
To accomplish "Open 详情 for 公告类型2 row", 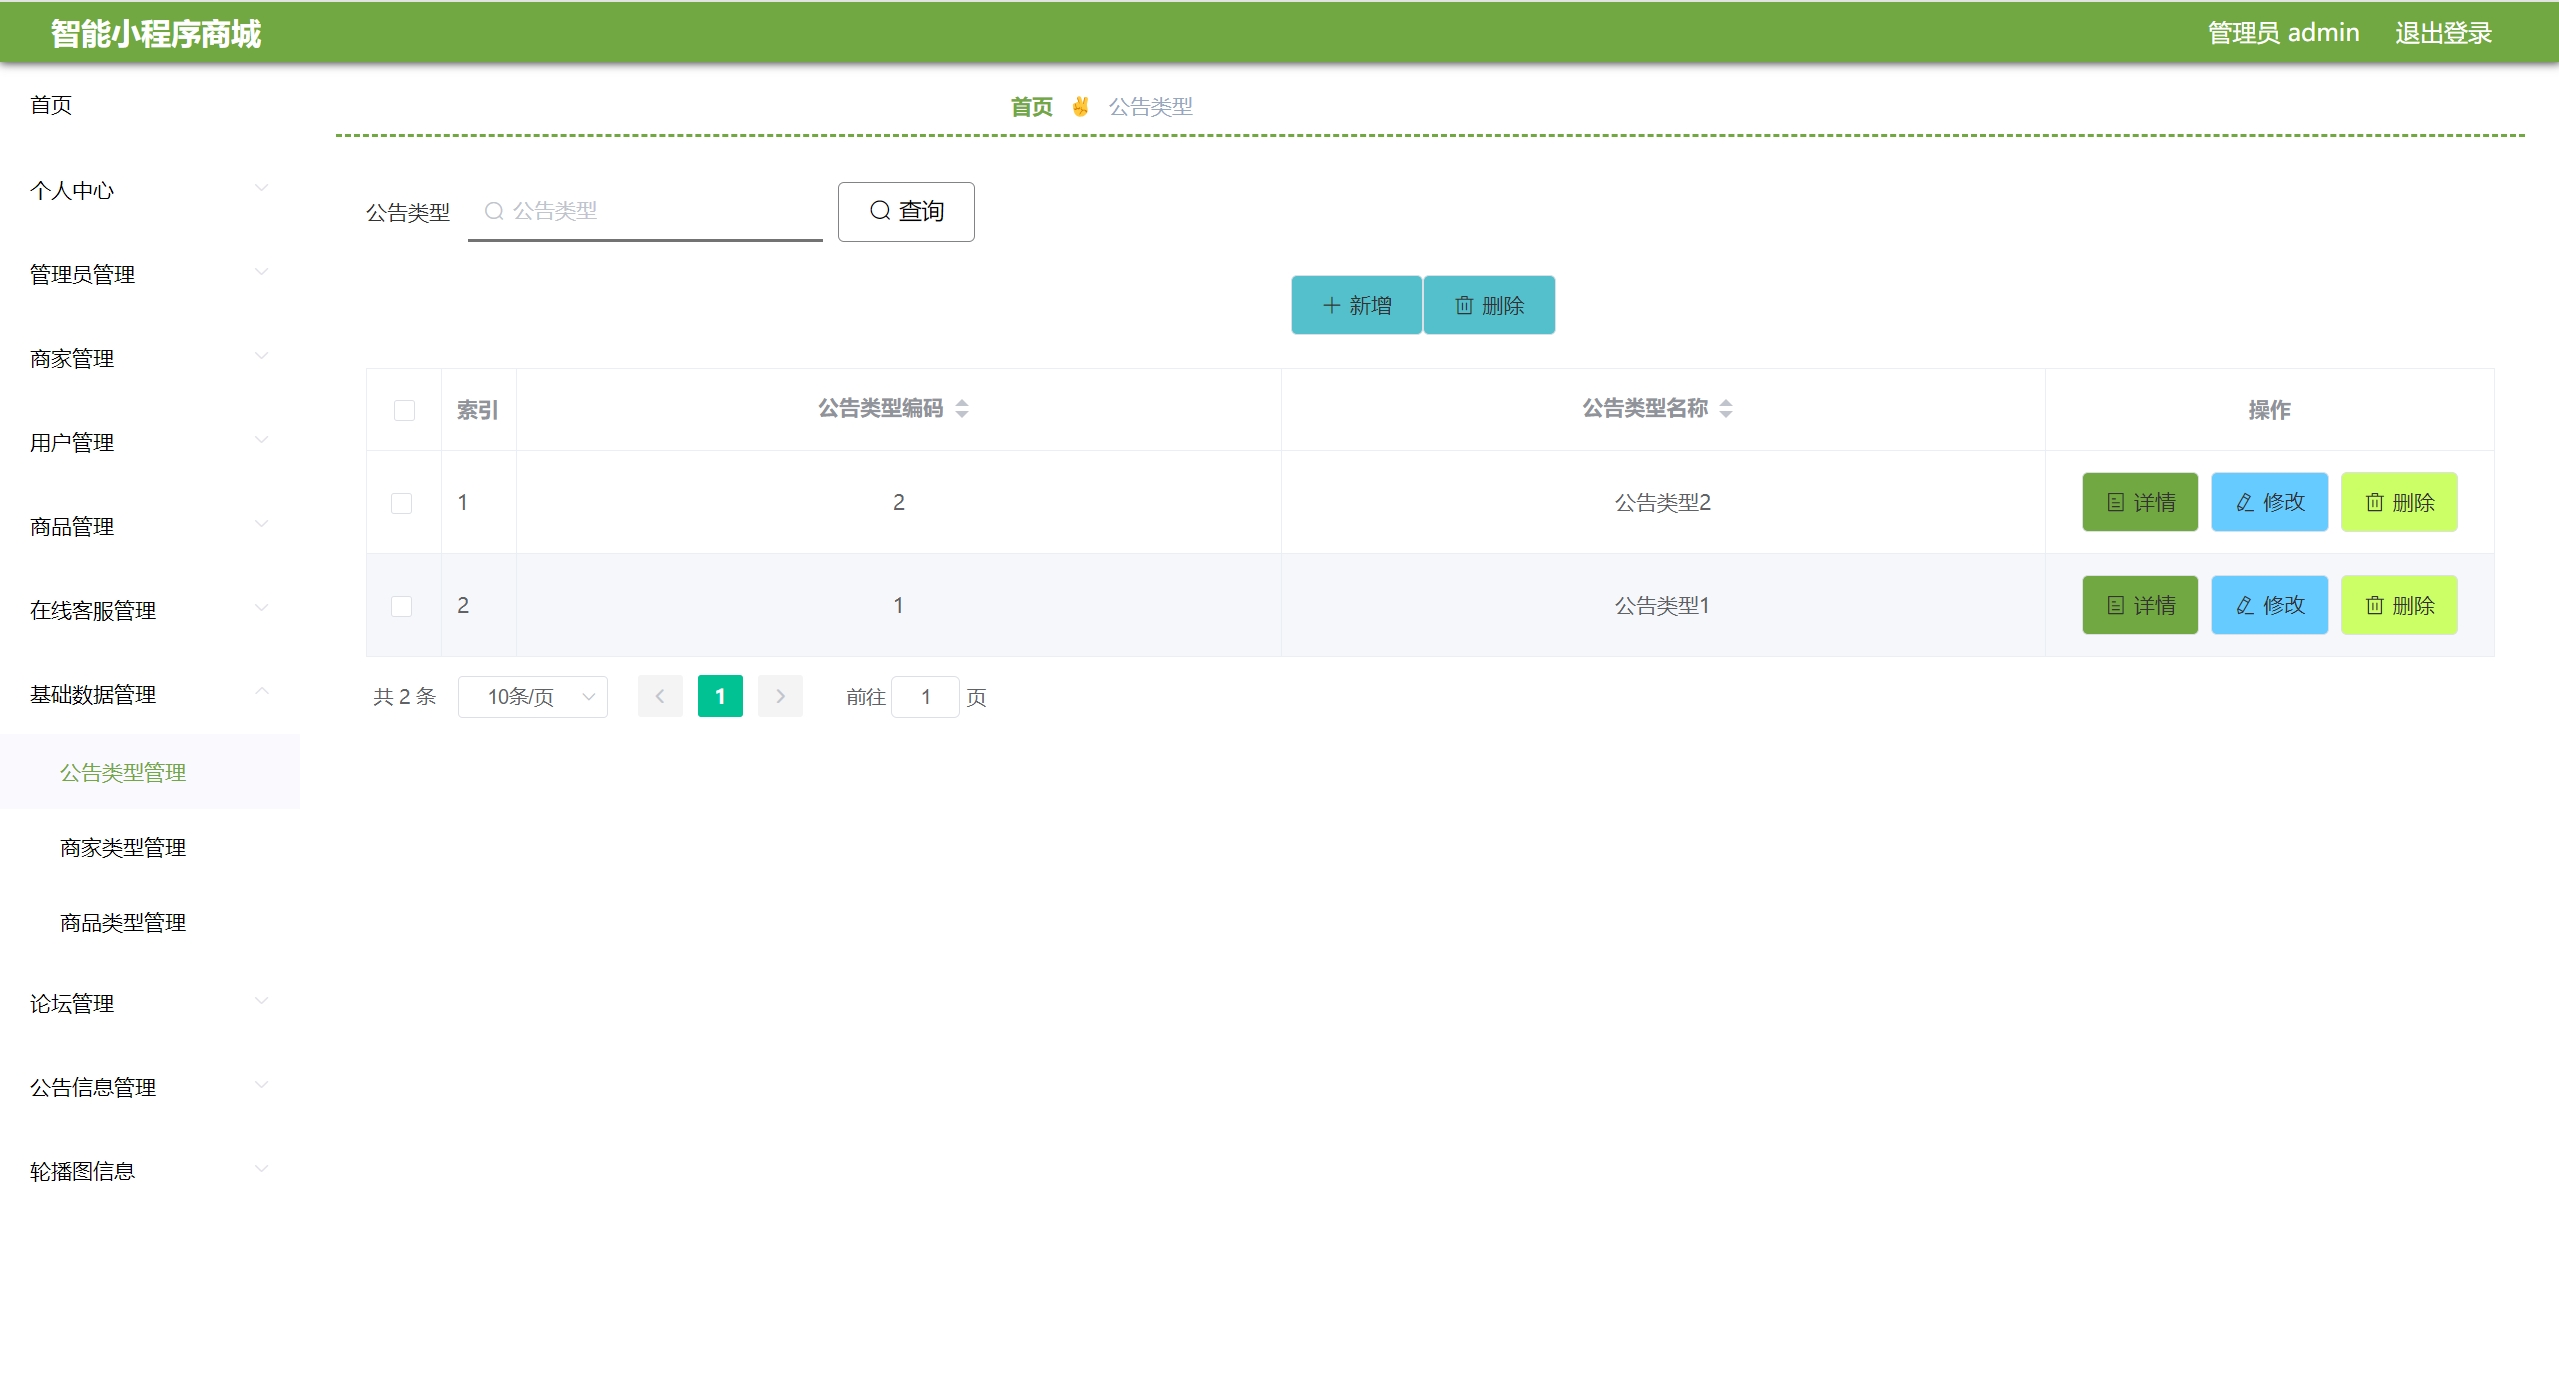I will pos(2139,503).
